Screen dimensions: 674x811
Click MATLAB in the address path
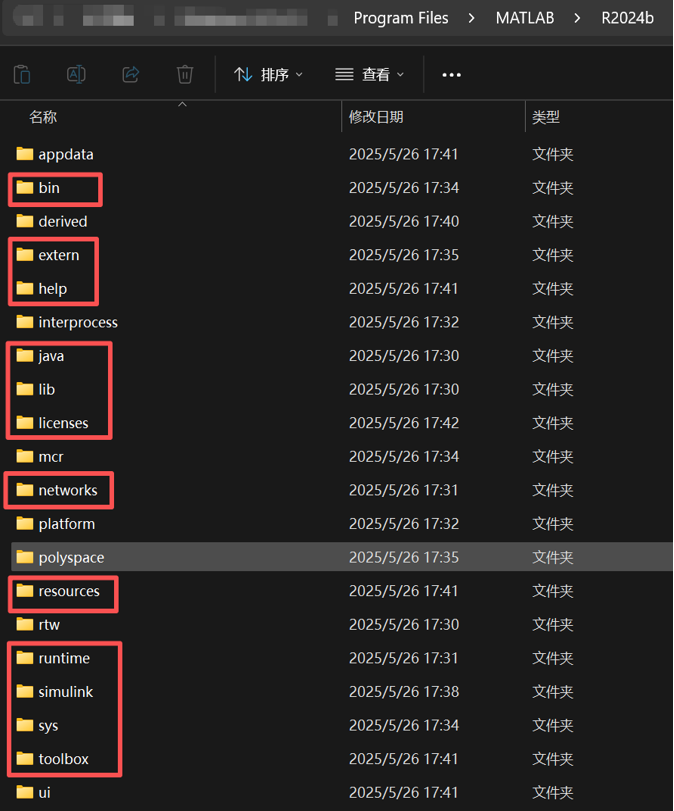(x=525, y=18)
